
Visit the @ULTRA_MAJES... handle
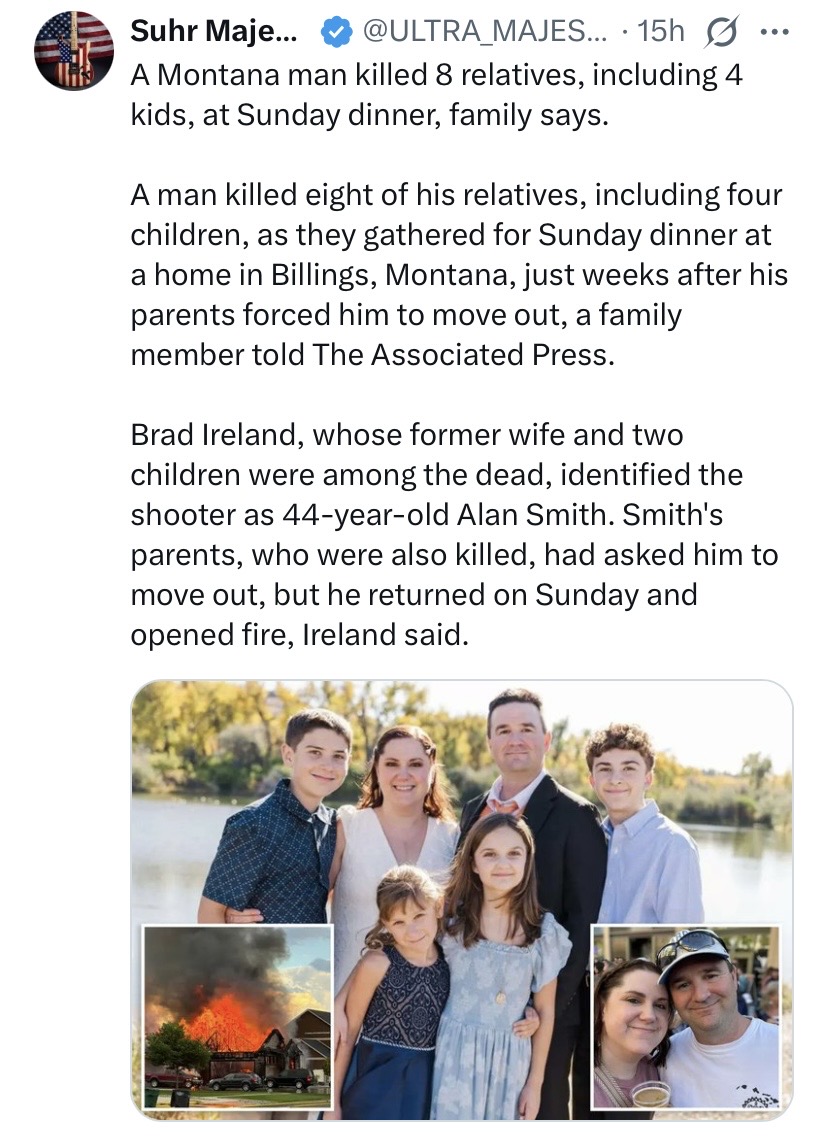[x=476, y=31]
